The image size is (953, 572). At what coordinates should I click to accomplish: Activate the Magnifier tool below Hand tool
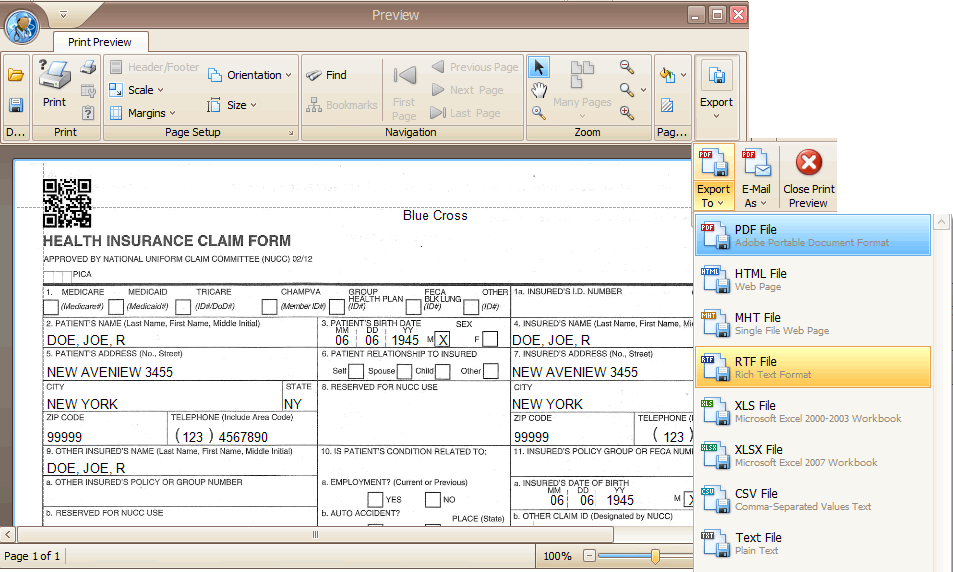point(538,112)
